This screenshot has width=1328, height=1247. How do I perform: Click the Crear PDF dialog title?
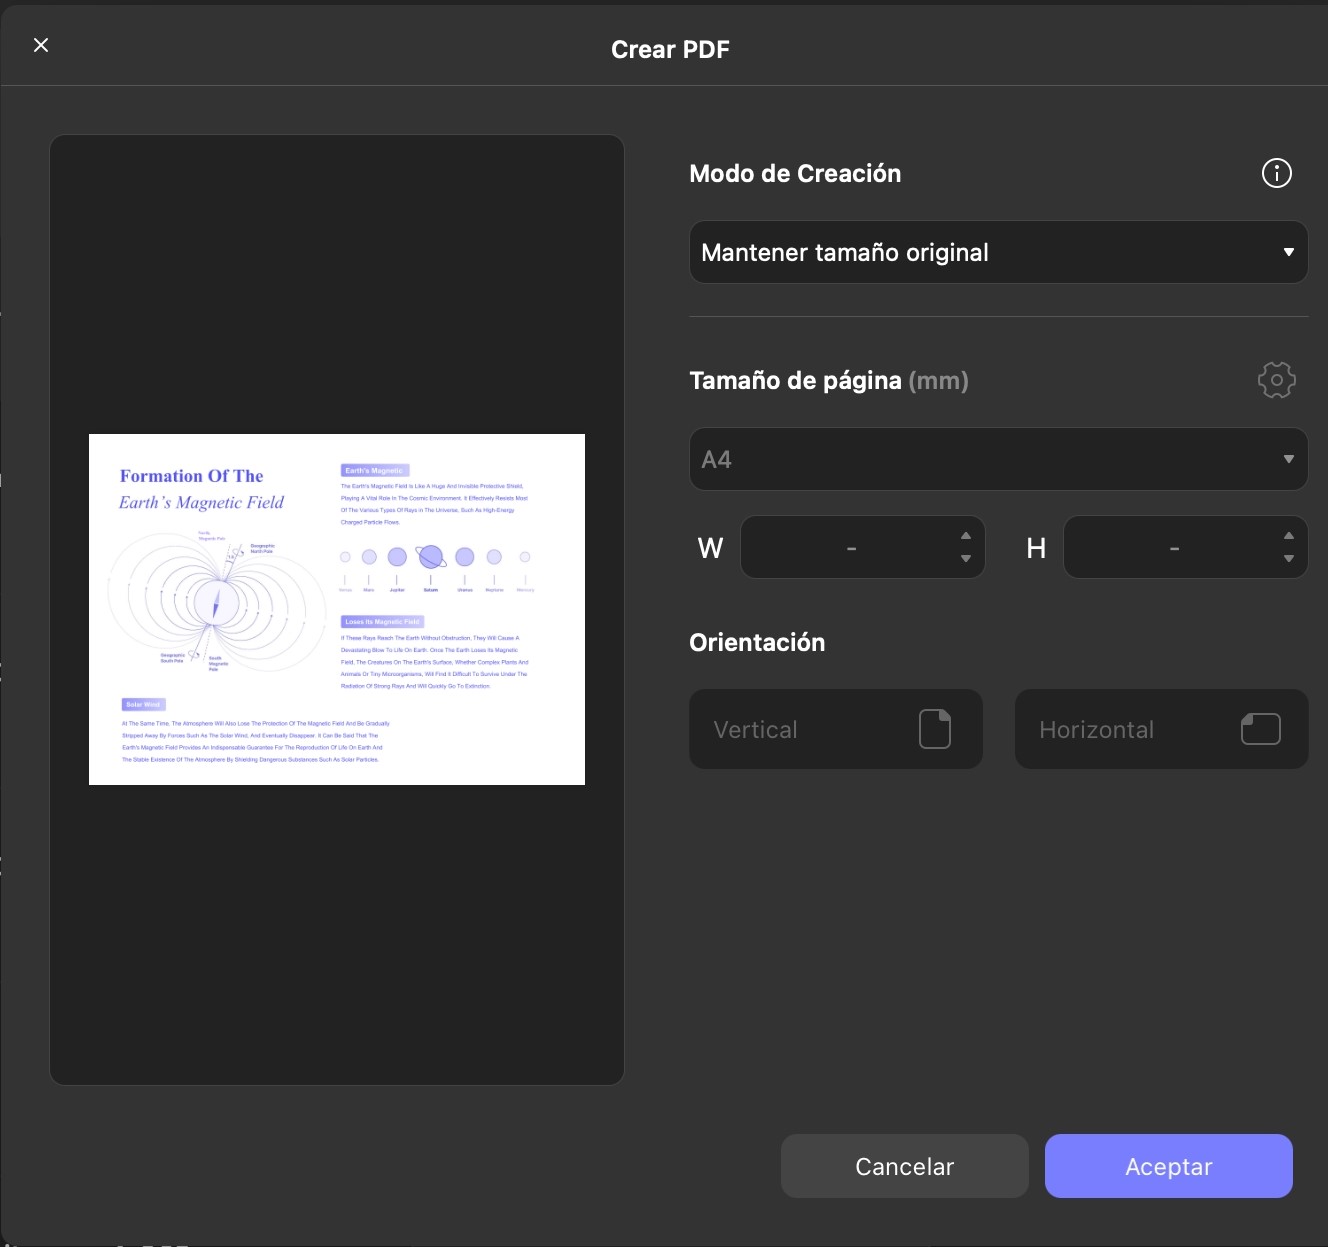[670, 49]
